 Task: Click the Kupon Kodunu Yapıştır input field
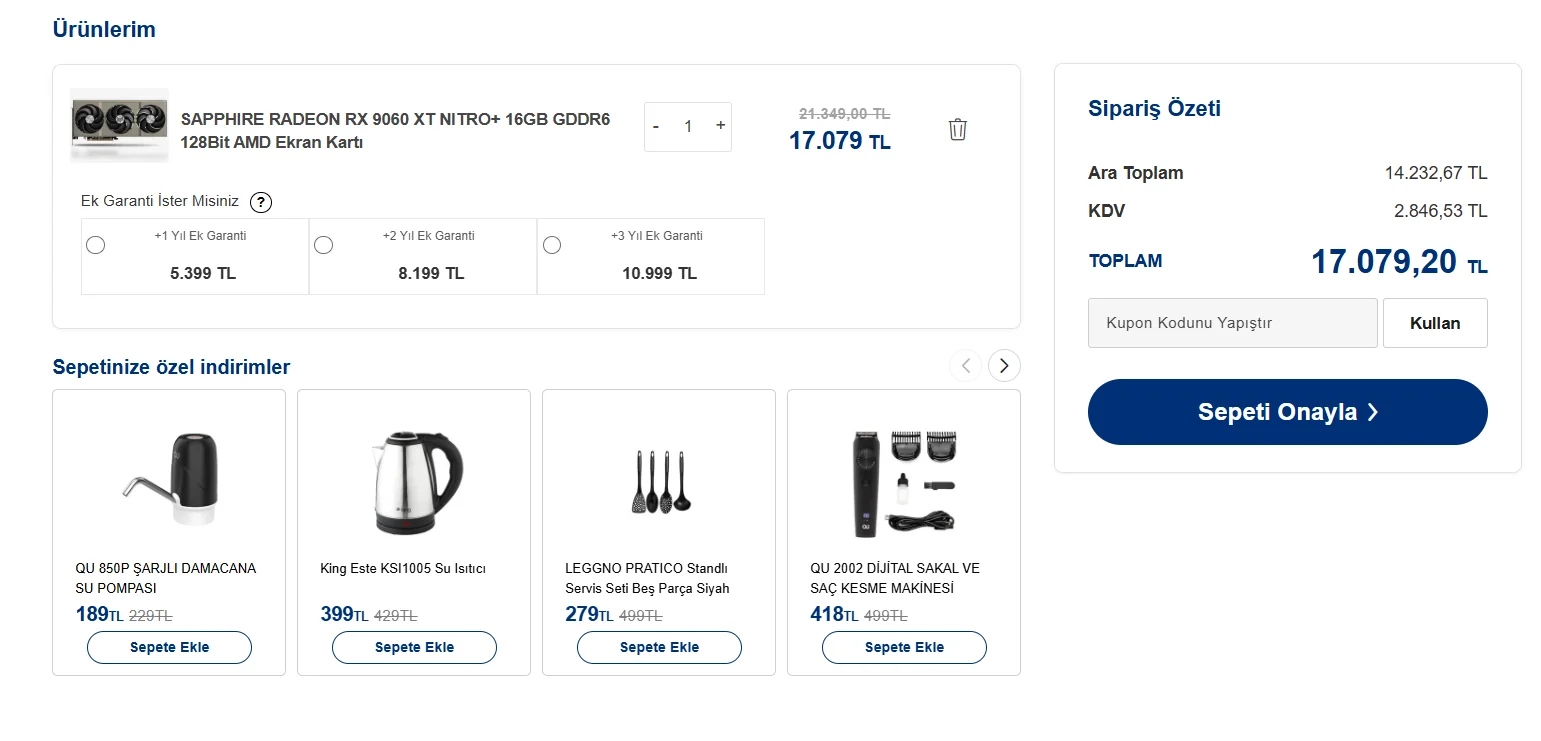[1232, 323]
